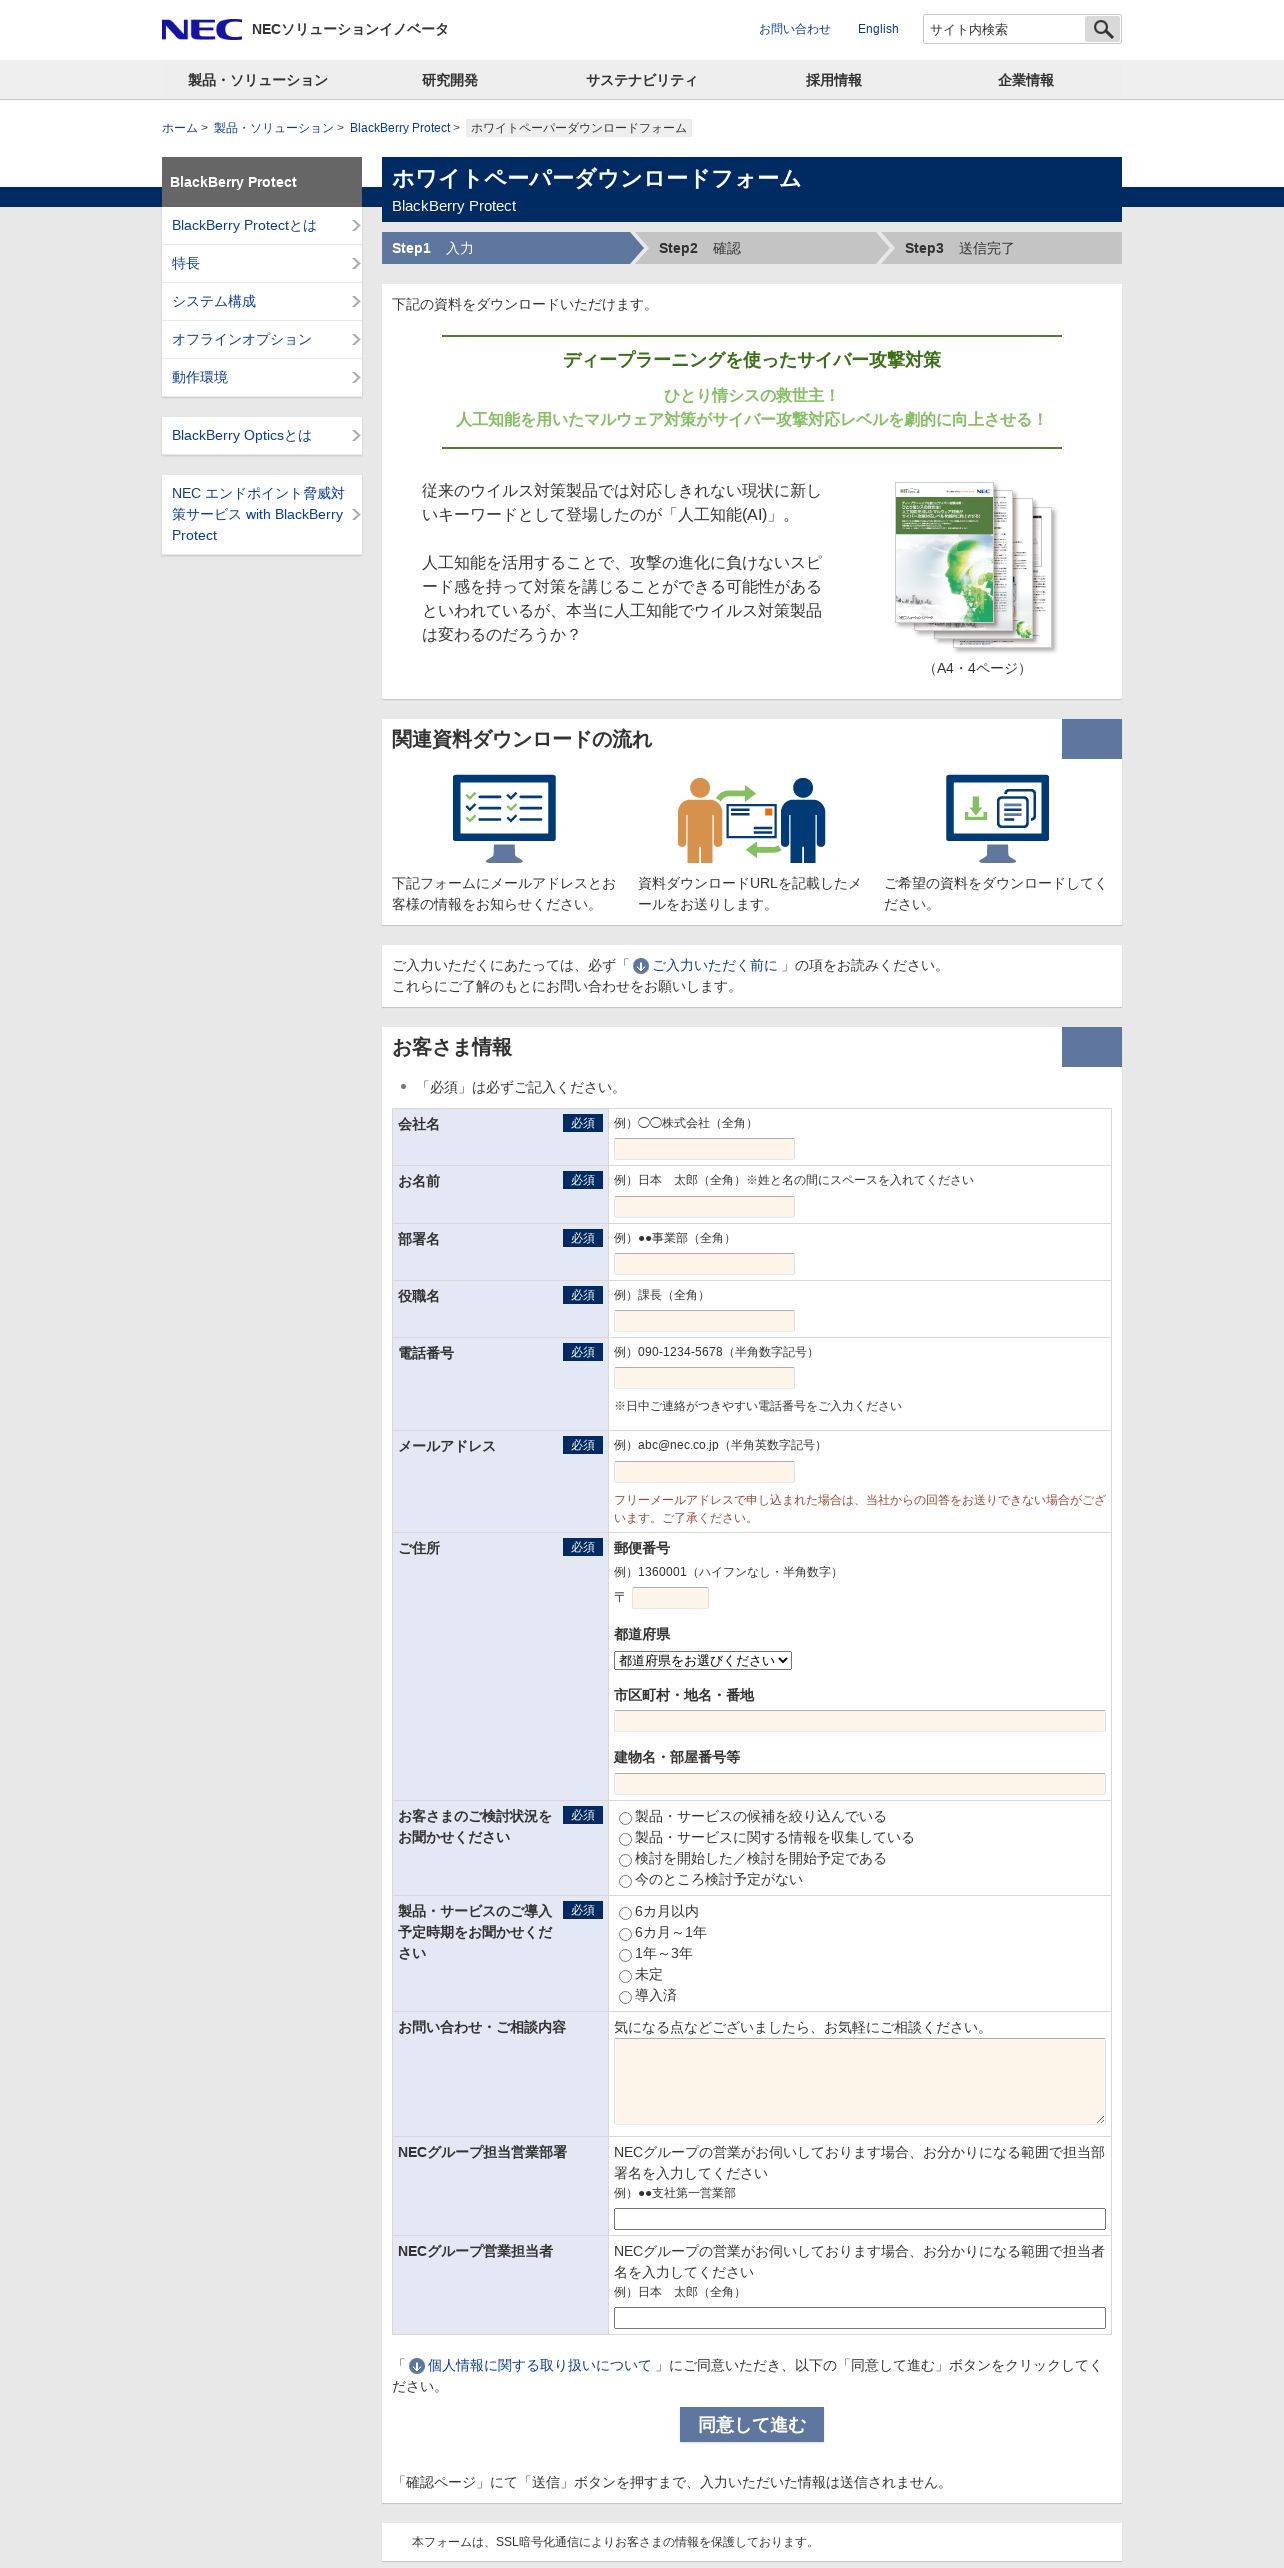Click the 部署名 input field
The image size is (1284, 2568).
[704, 1264]
